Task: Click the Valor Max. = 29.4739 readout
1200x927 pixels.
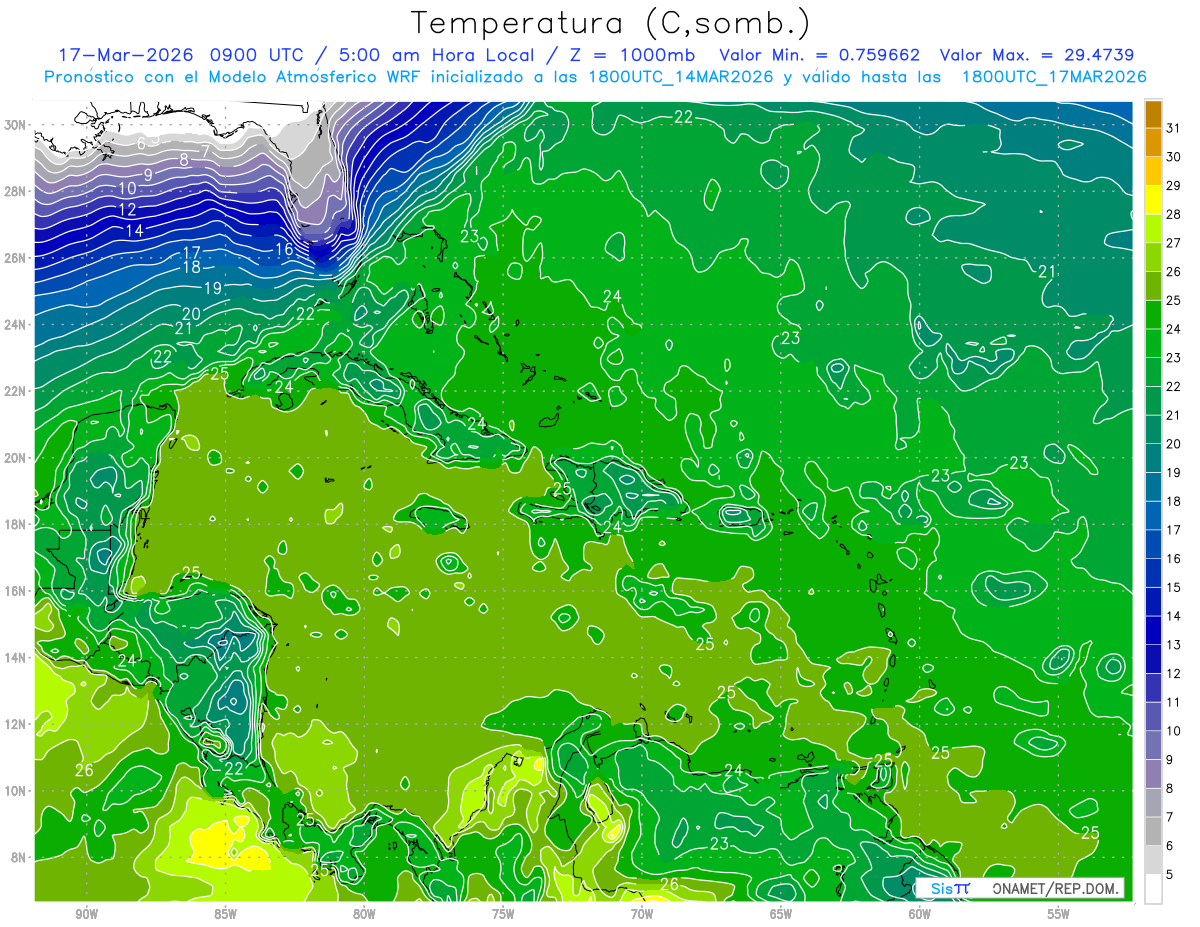Action: (1037, 55)
